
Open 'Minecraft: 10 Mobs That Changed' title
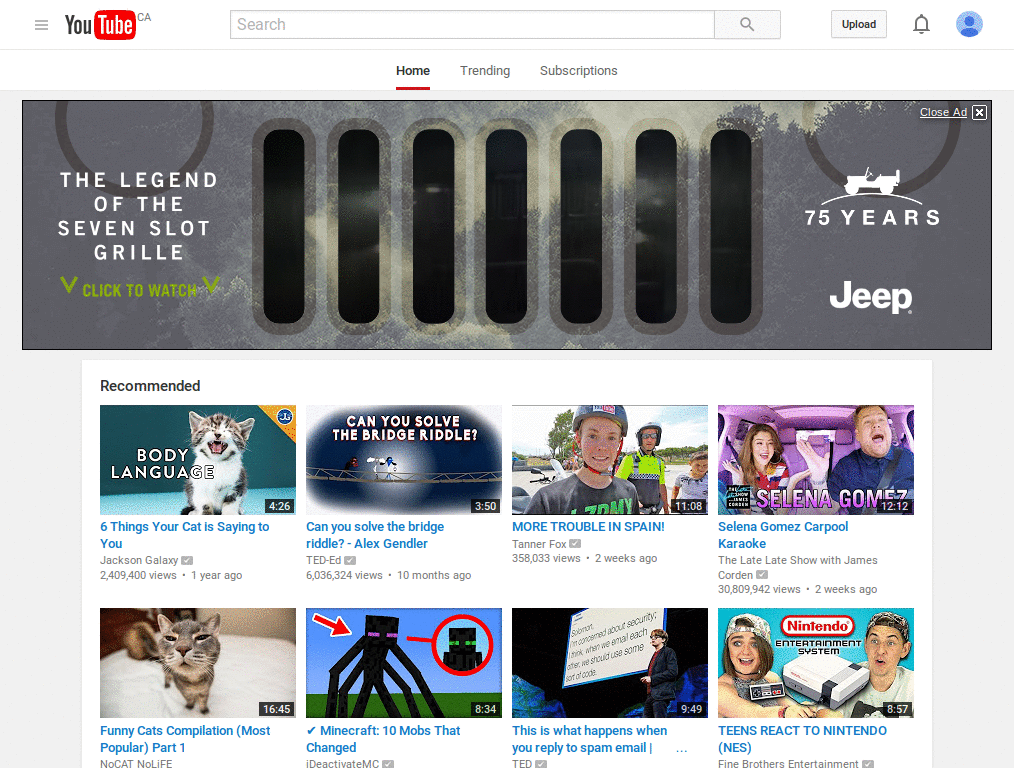383,739
